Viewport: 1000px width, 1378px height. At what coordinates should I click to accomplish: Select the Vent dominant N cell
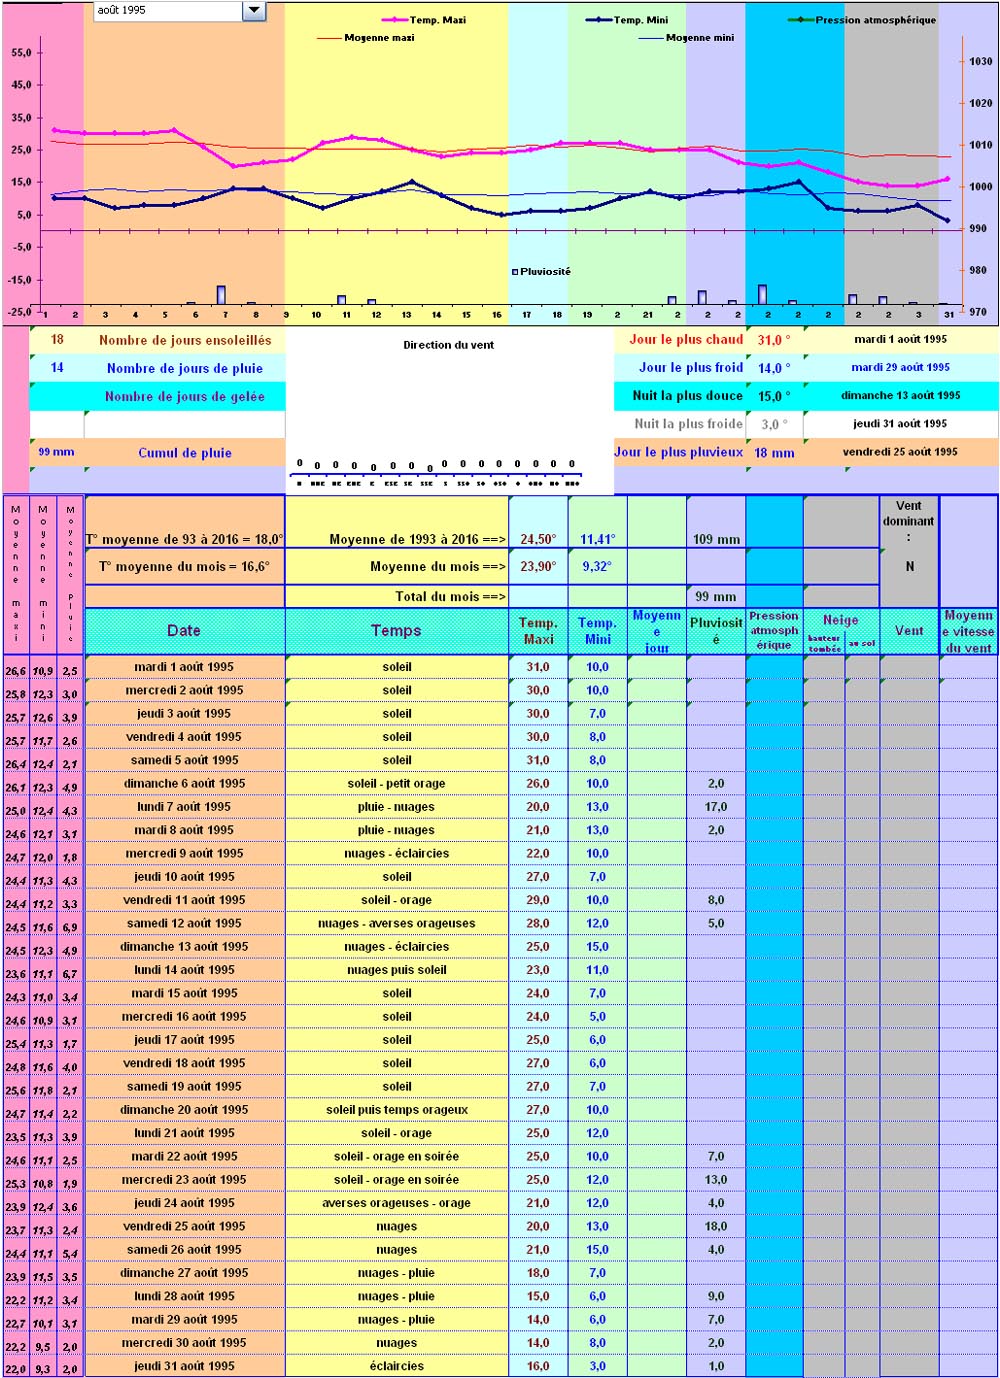tap(909, 567)
